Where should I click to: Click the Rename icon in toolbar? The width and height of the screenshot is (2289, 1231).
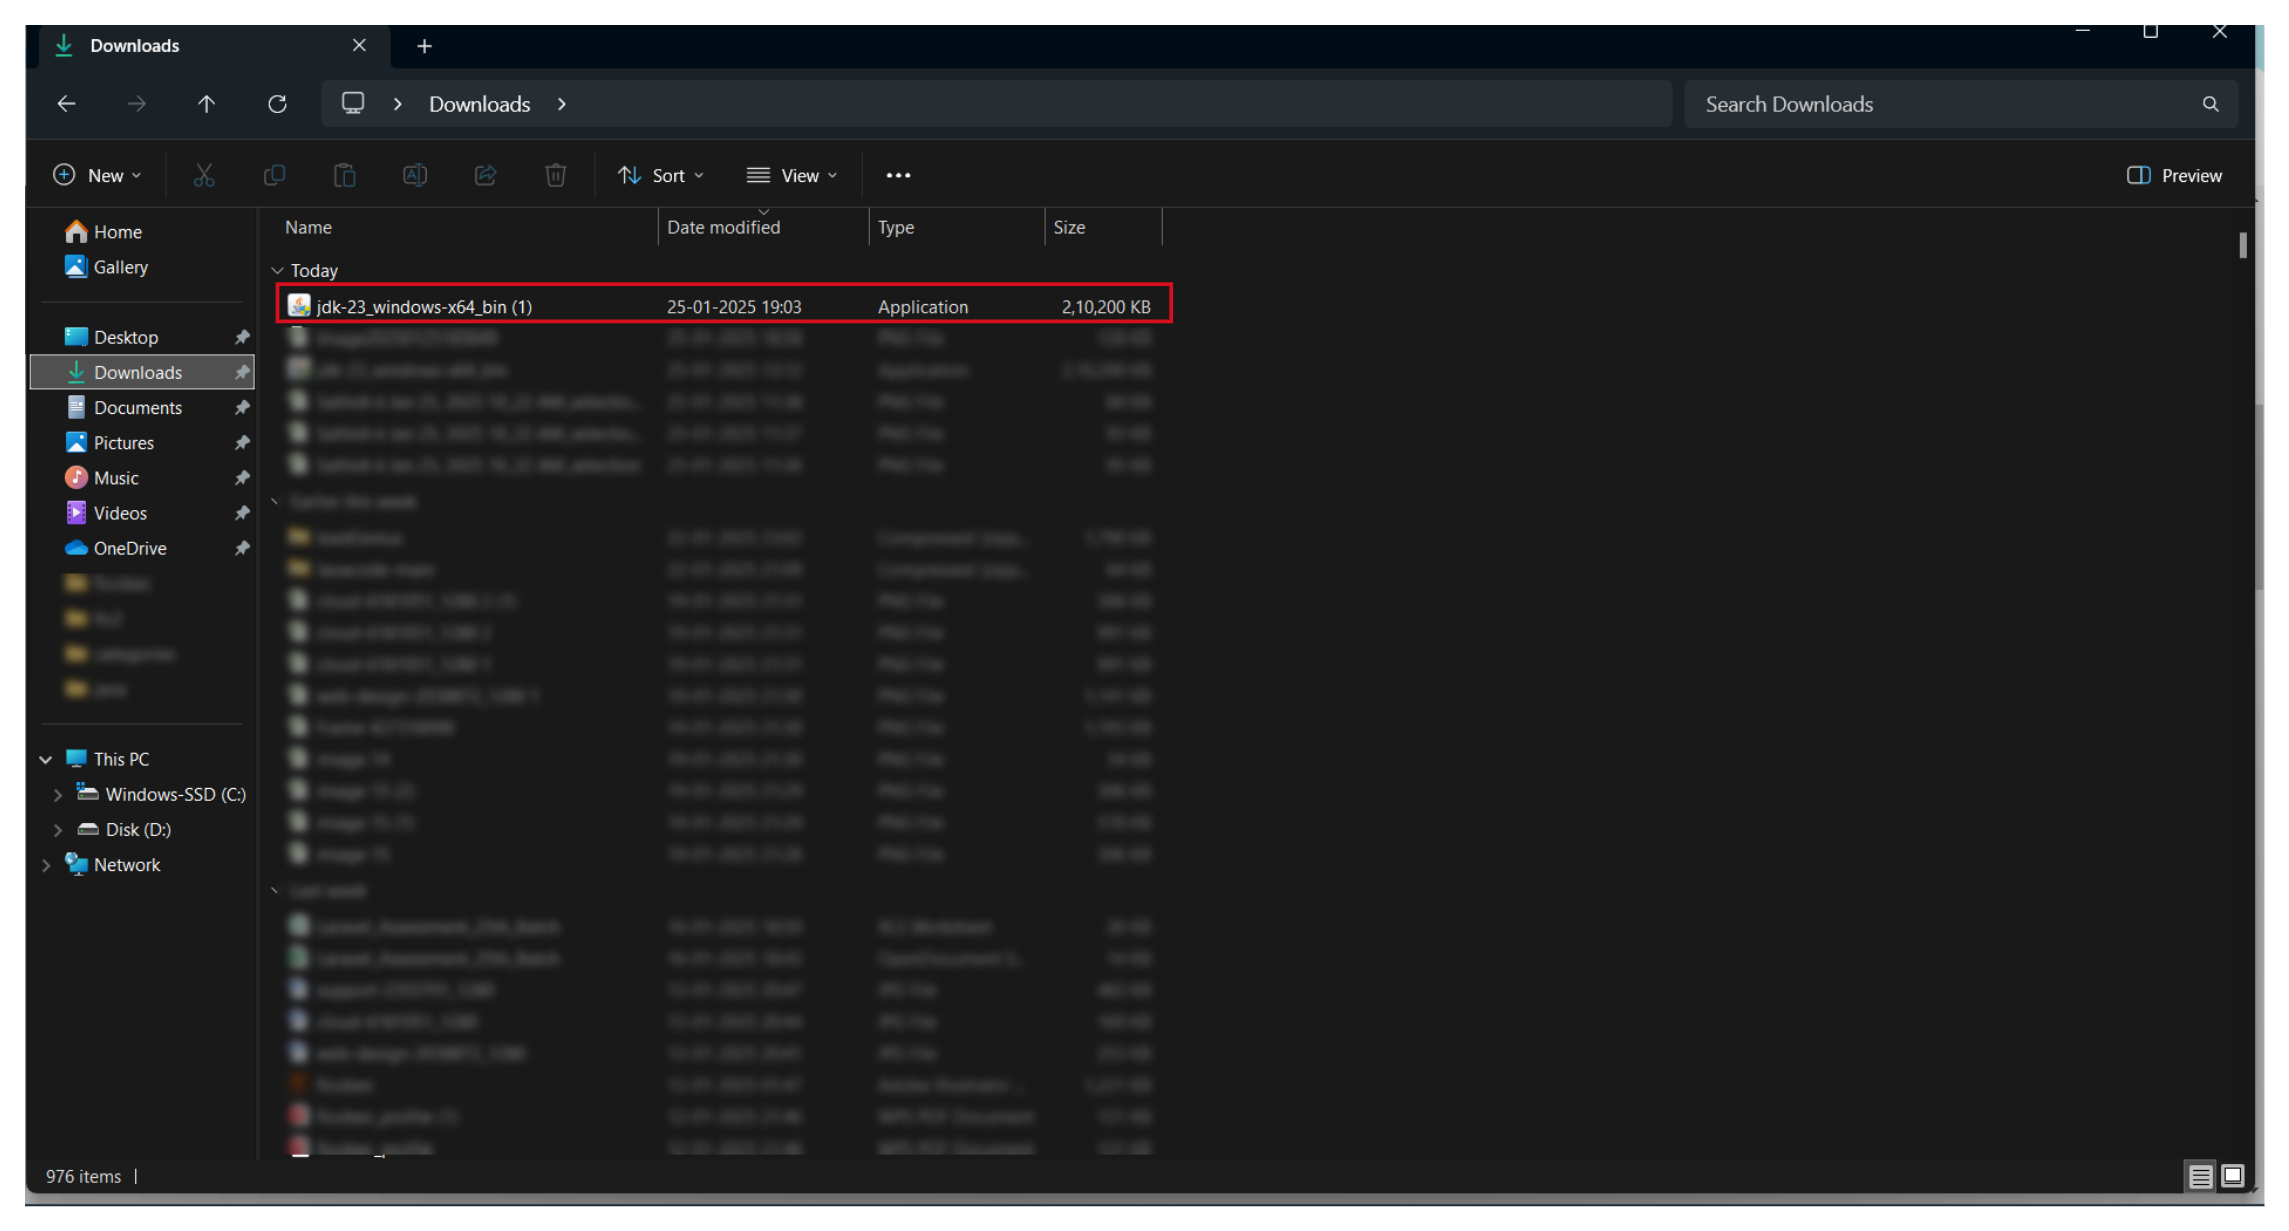tap(415, 175)
